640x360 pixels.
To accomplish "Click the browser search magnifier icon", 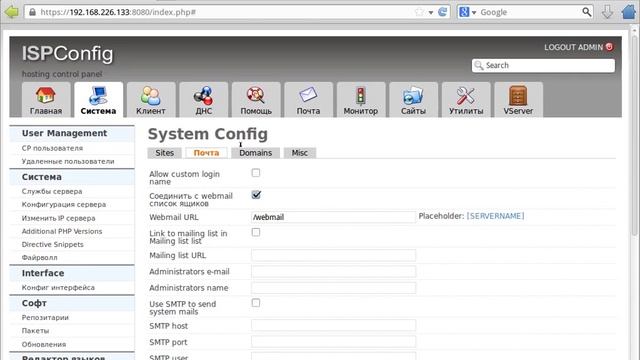I will [587, 12].
